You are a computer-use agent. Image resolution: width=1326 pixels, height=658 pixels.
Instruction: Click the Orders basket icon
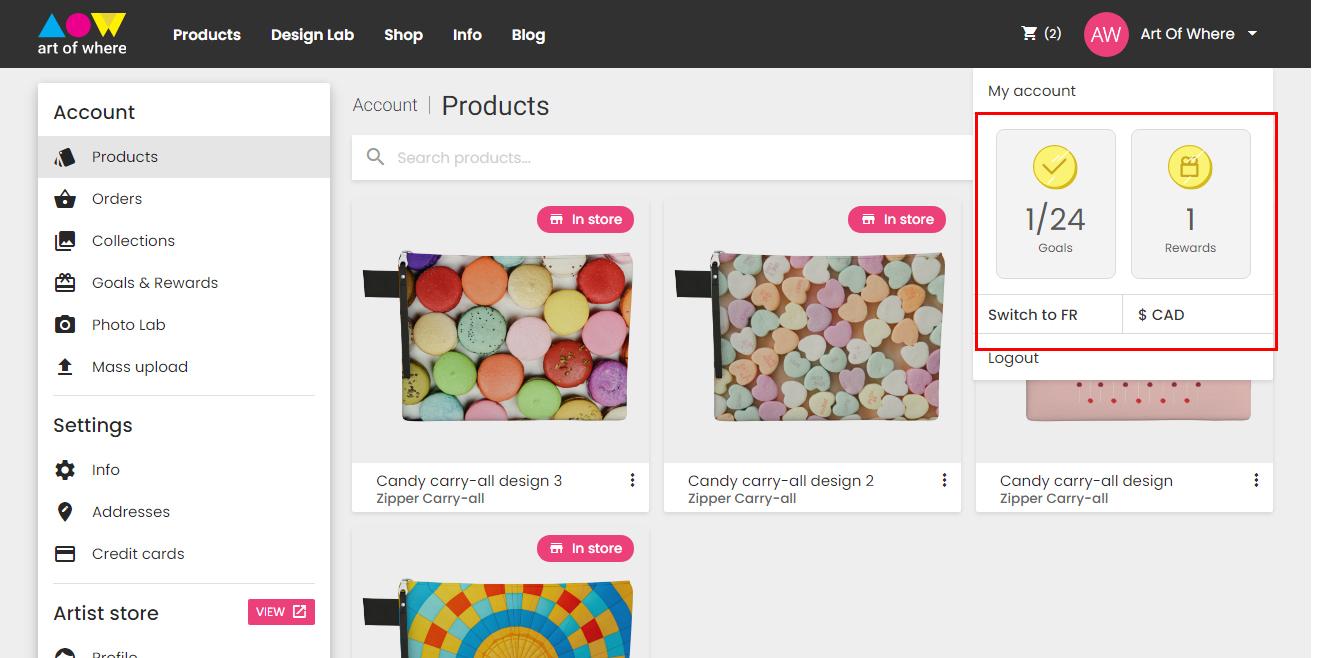click(65, 199)
